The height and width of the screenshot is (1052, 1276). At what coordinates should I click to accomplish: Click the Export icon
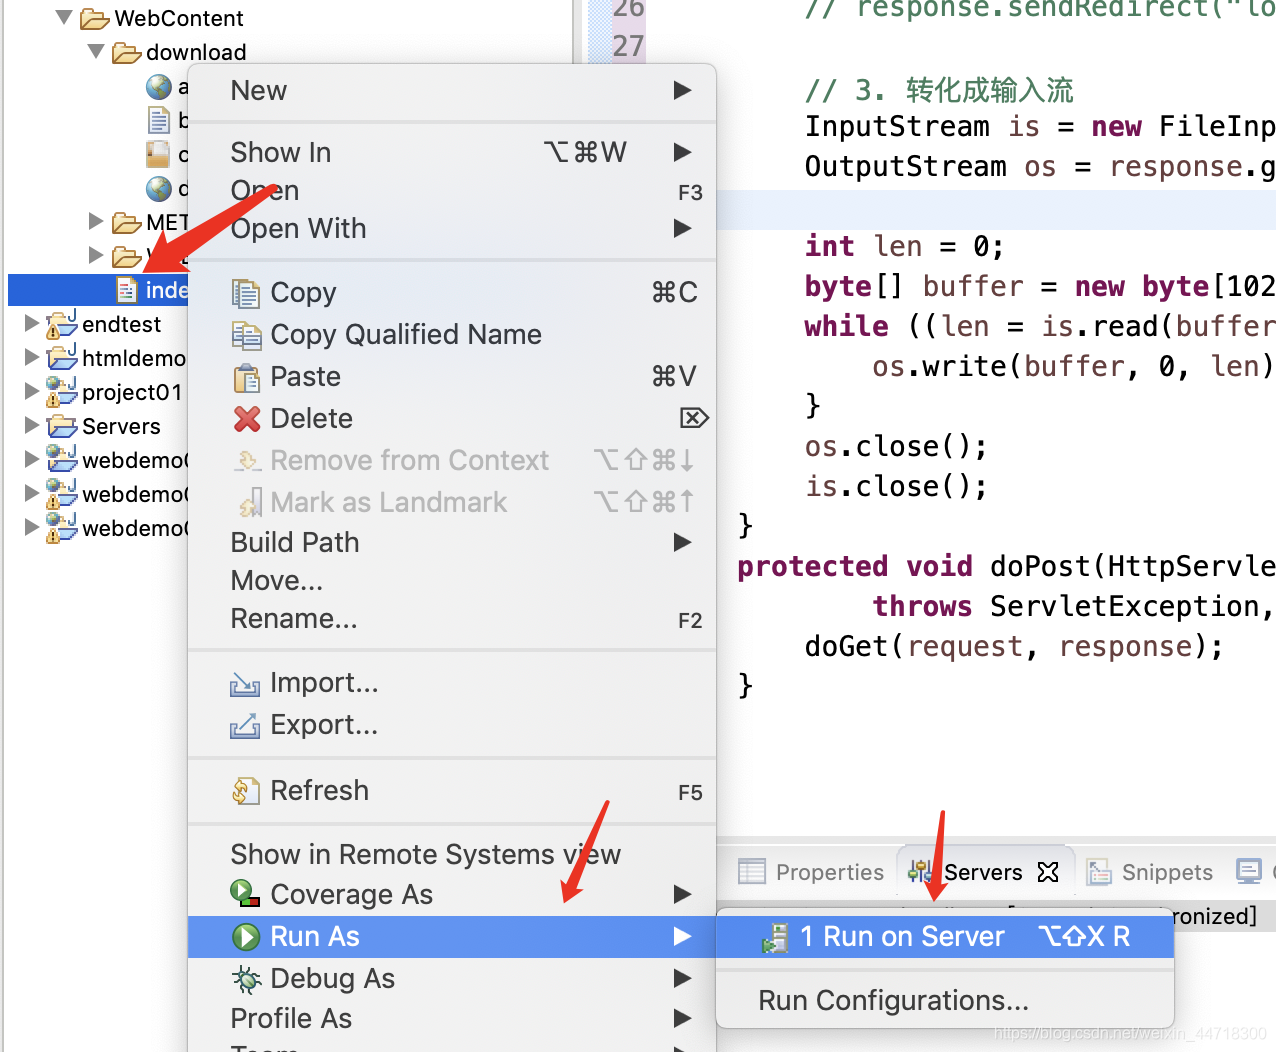(x=245, y=725)
